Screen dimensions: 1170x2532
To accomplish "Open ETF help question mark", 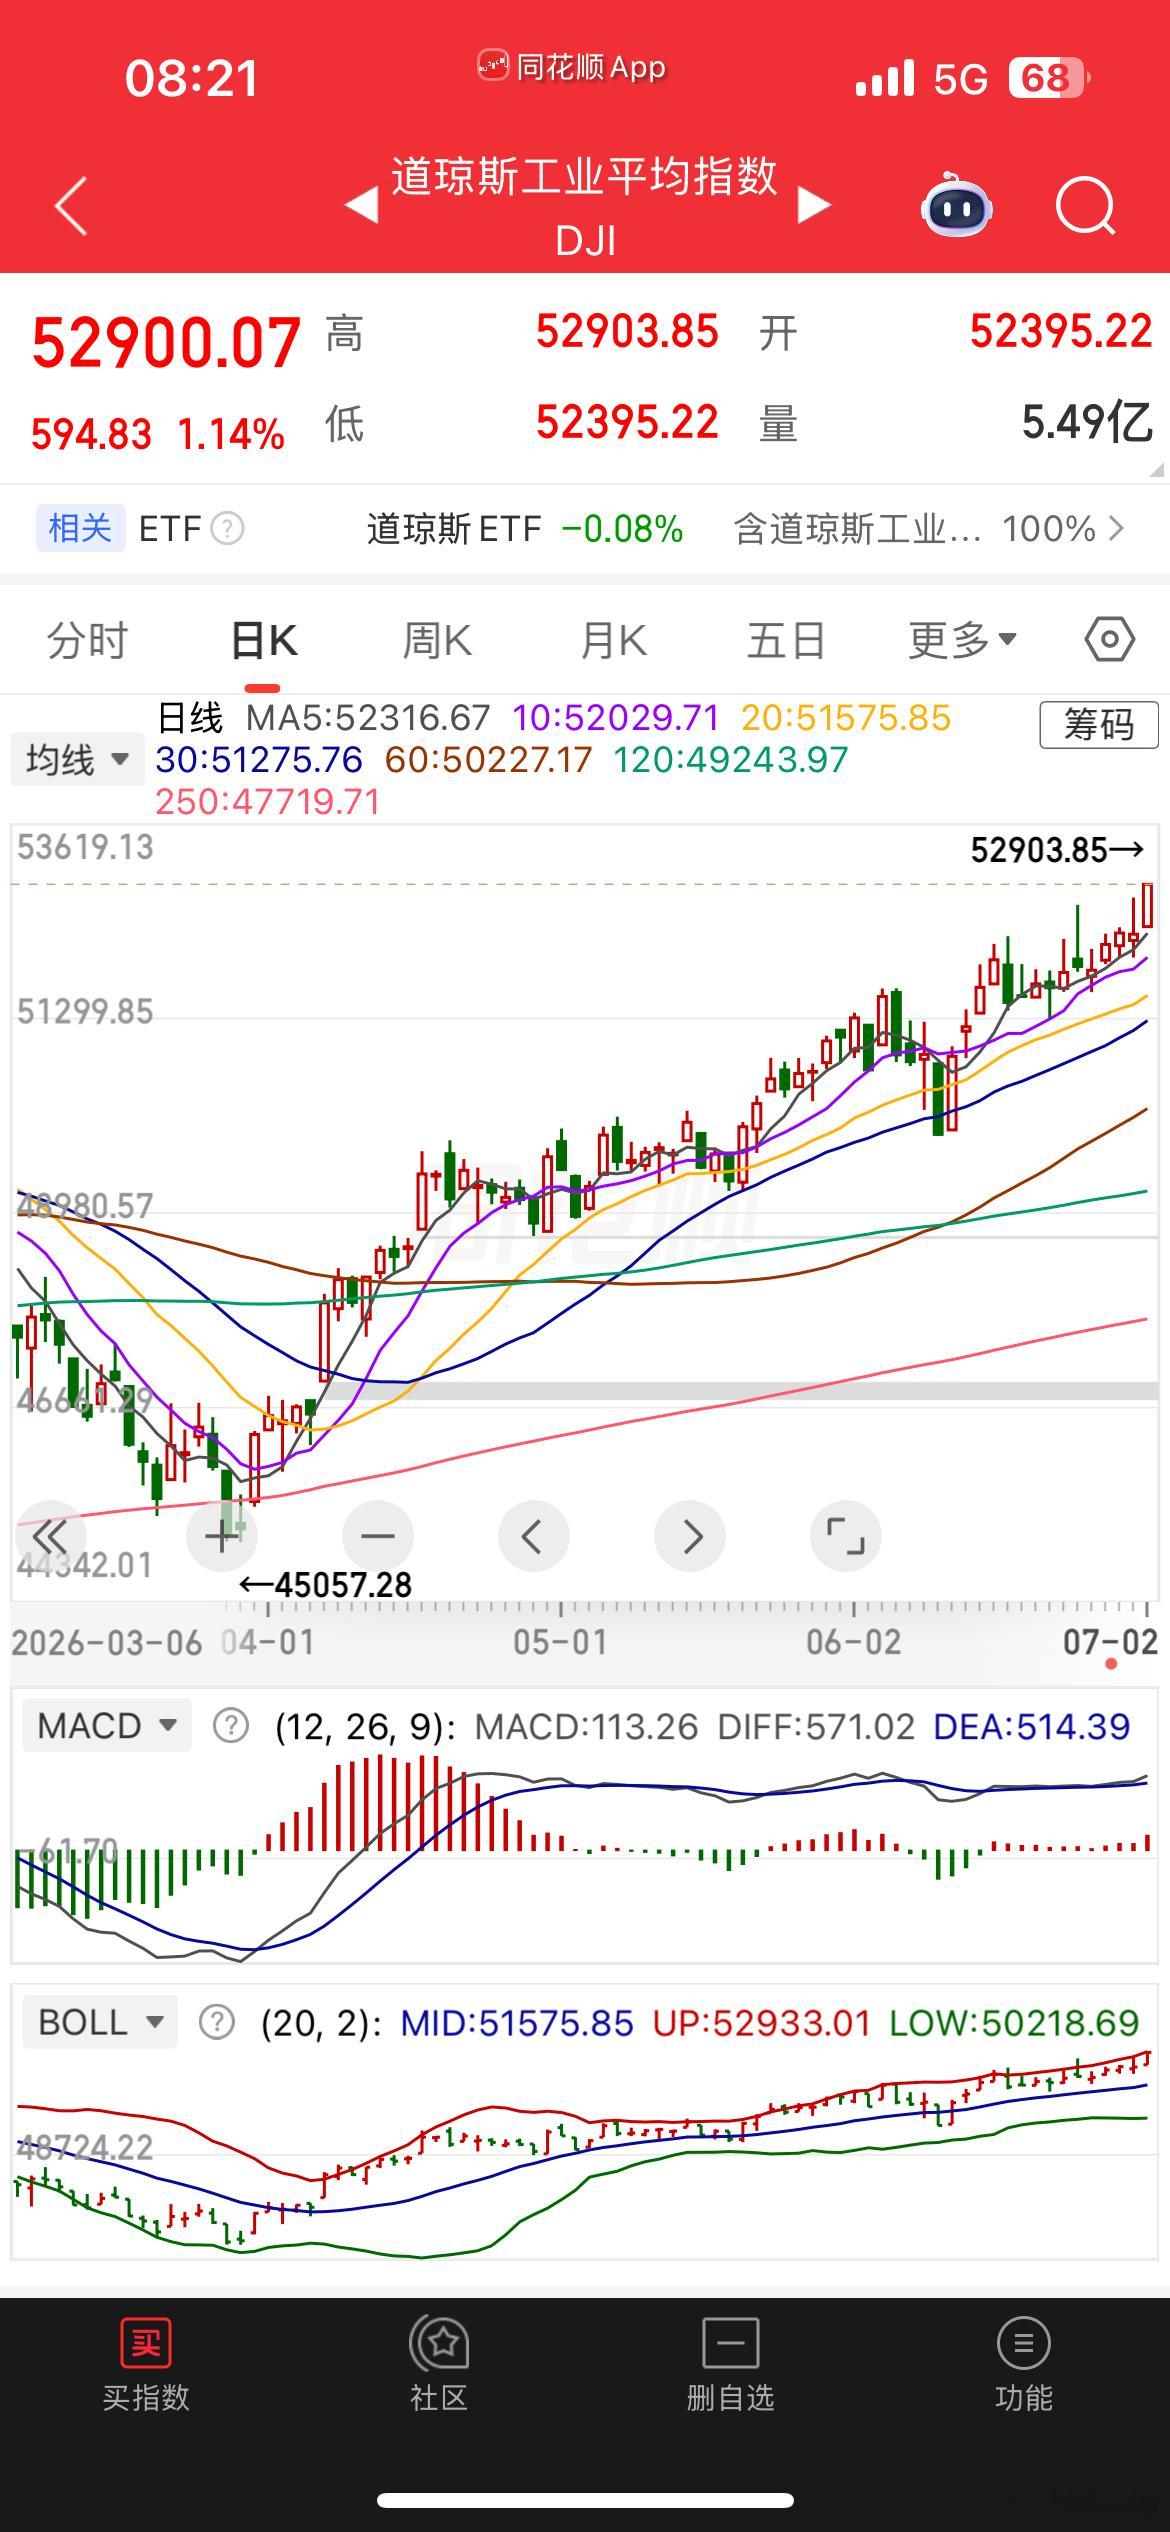I will tap(227, 528).
